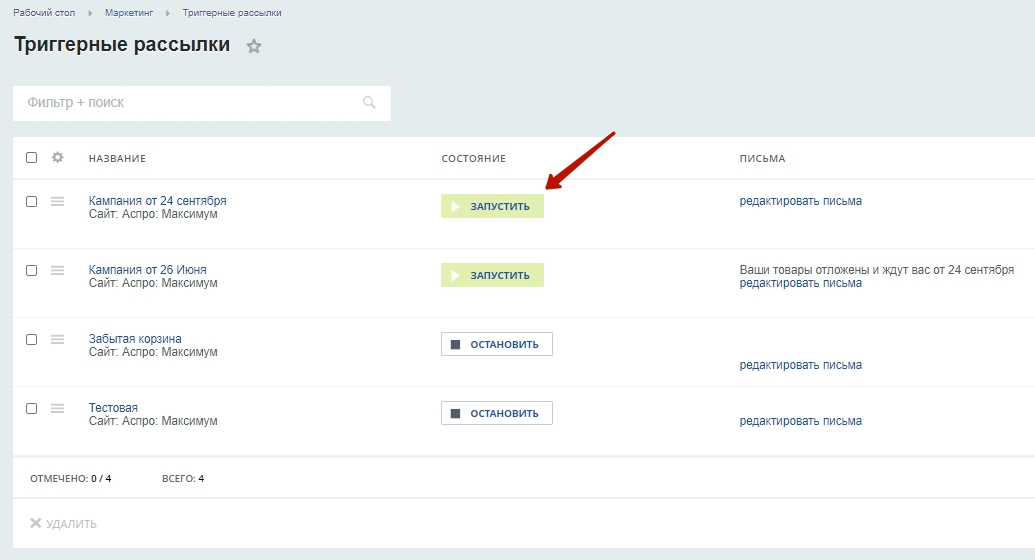The width and height of the screenshot is (1035, 560).
Task: Click the favorites star next to page title
Action: pos(254,46)
